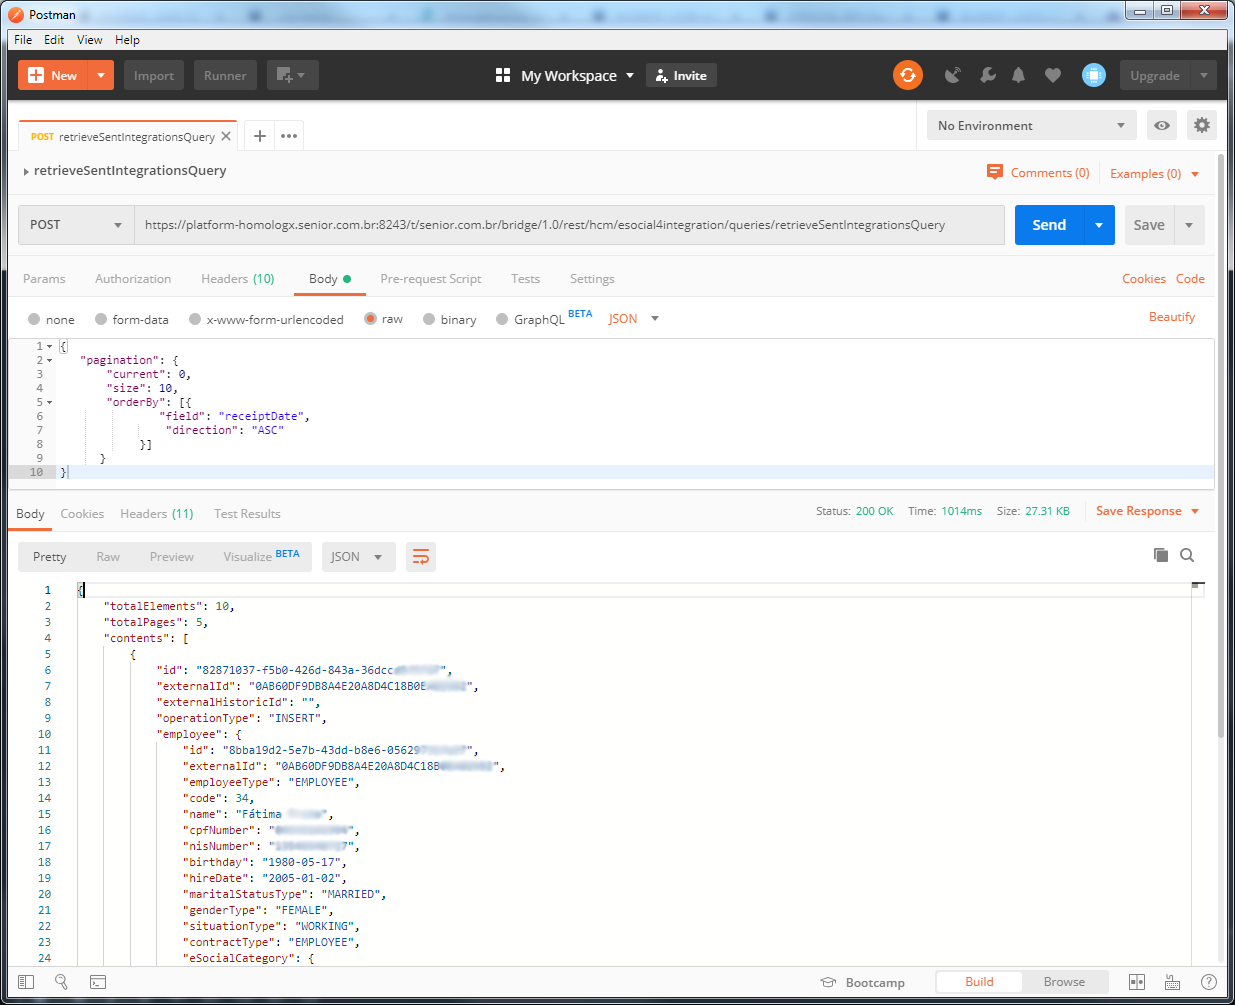Toggle response line wrap icon

[x=421, y=557]
